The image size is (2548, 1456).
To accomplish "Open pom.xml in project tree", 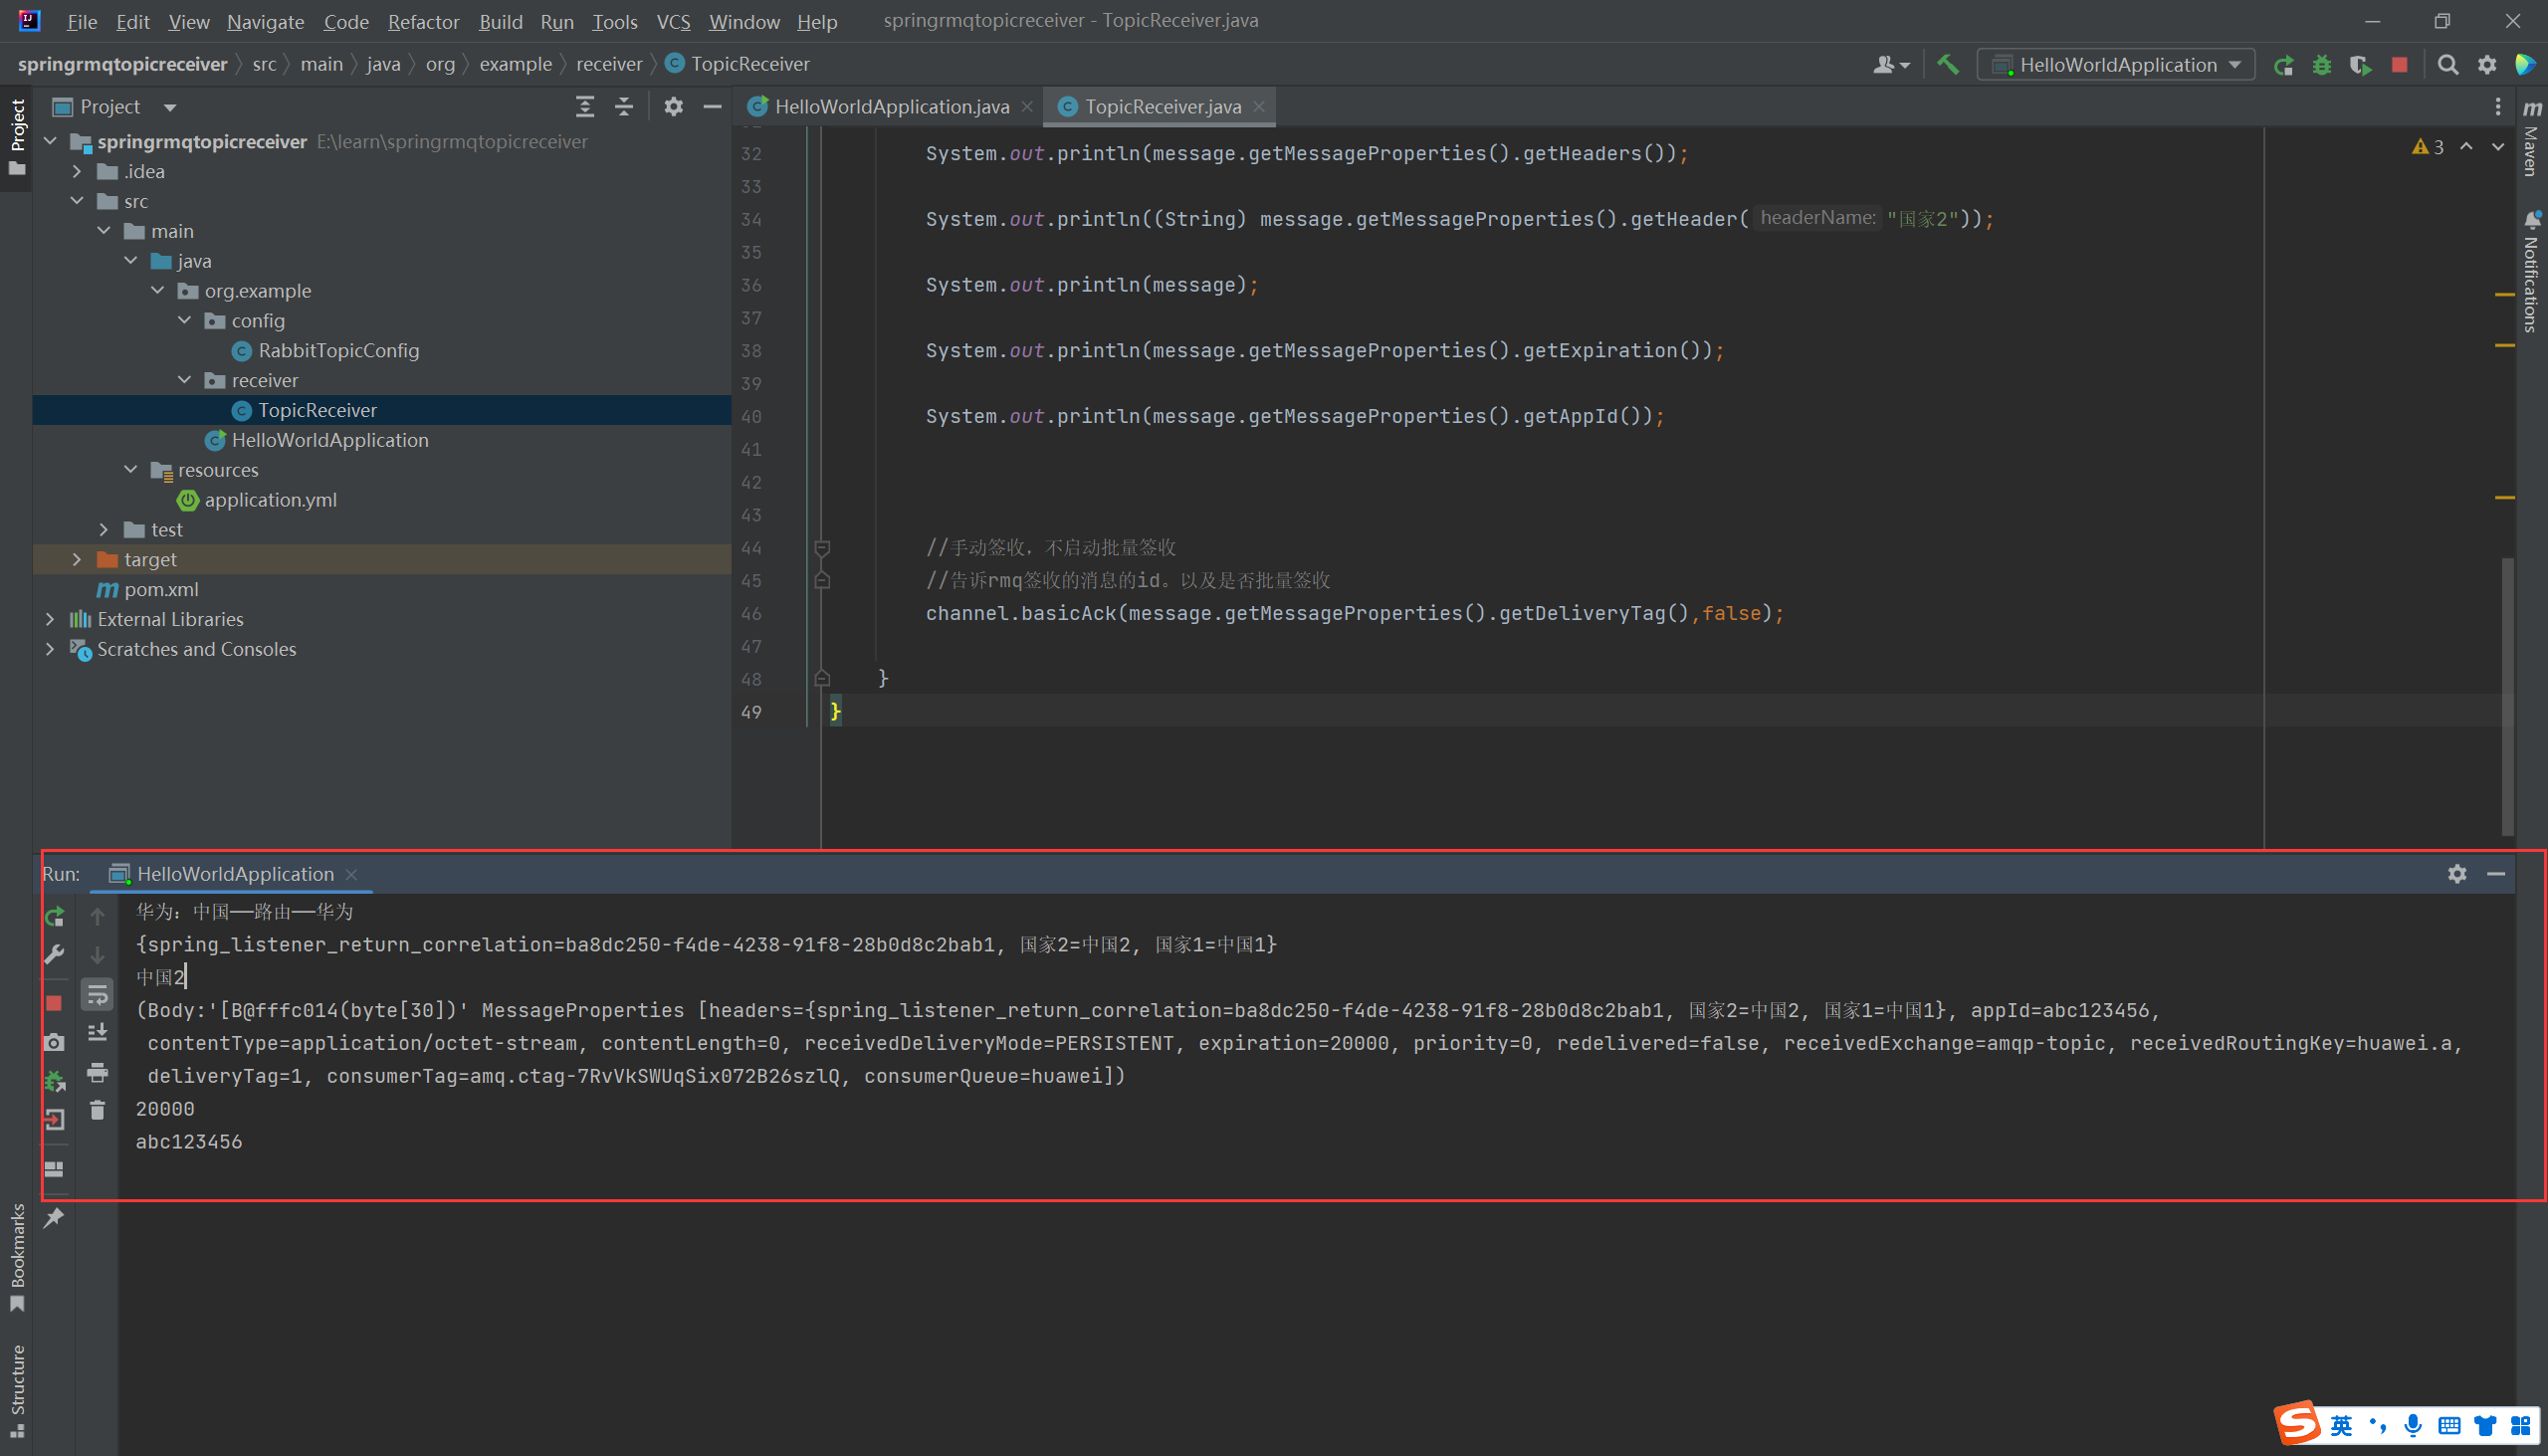I will tap(161, 589).
